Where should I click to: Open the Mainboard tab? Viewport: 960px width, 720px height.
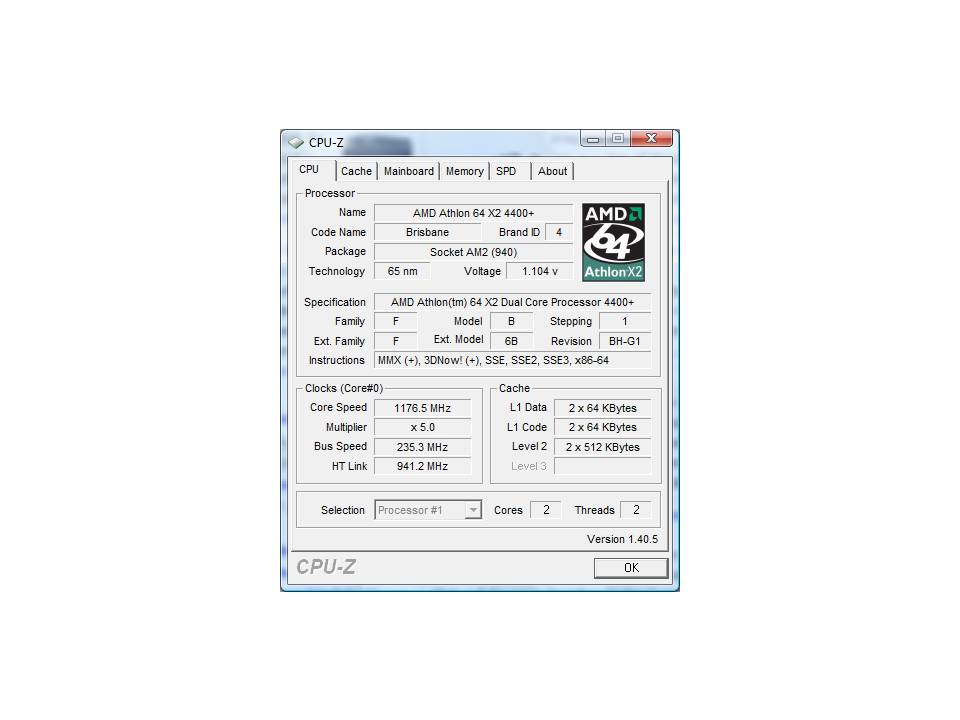pyautogui.click(x=408, y=171)
